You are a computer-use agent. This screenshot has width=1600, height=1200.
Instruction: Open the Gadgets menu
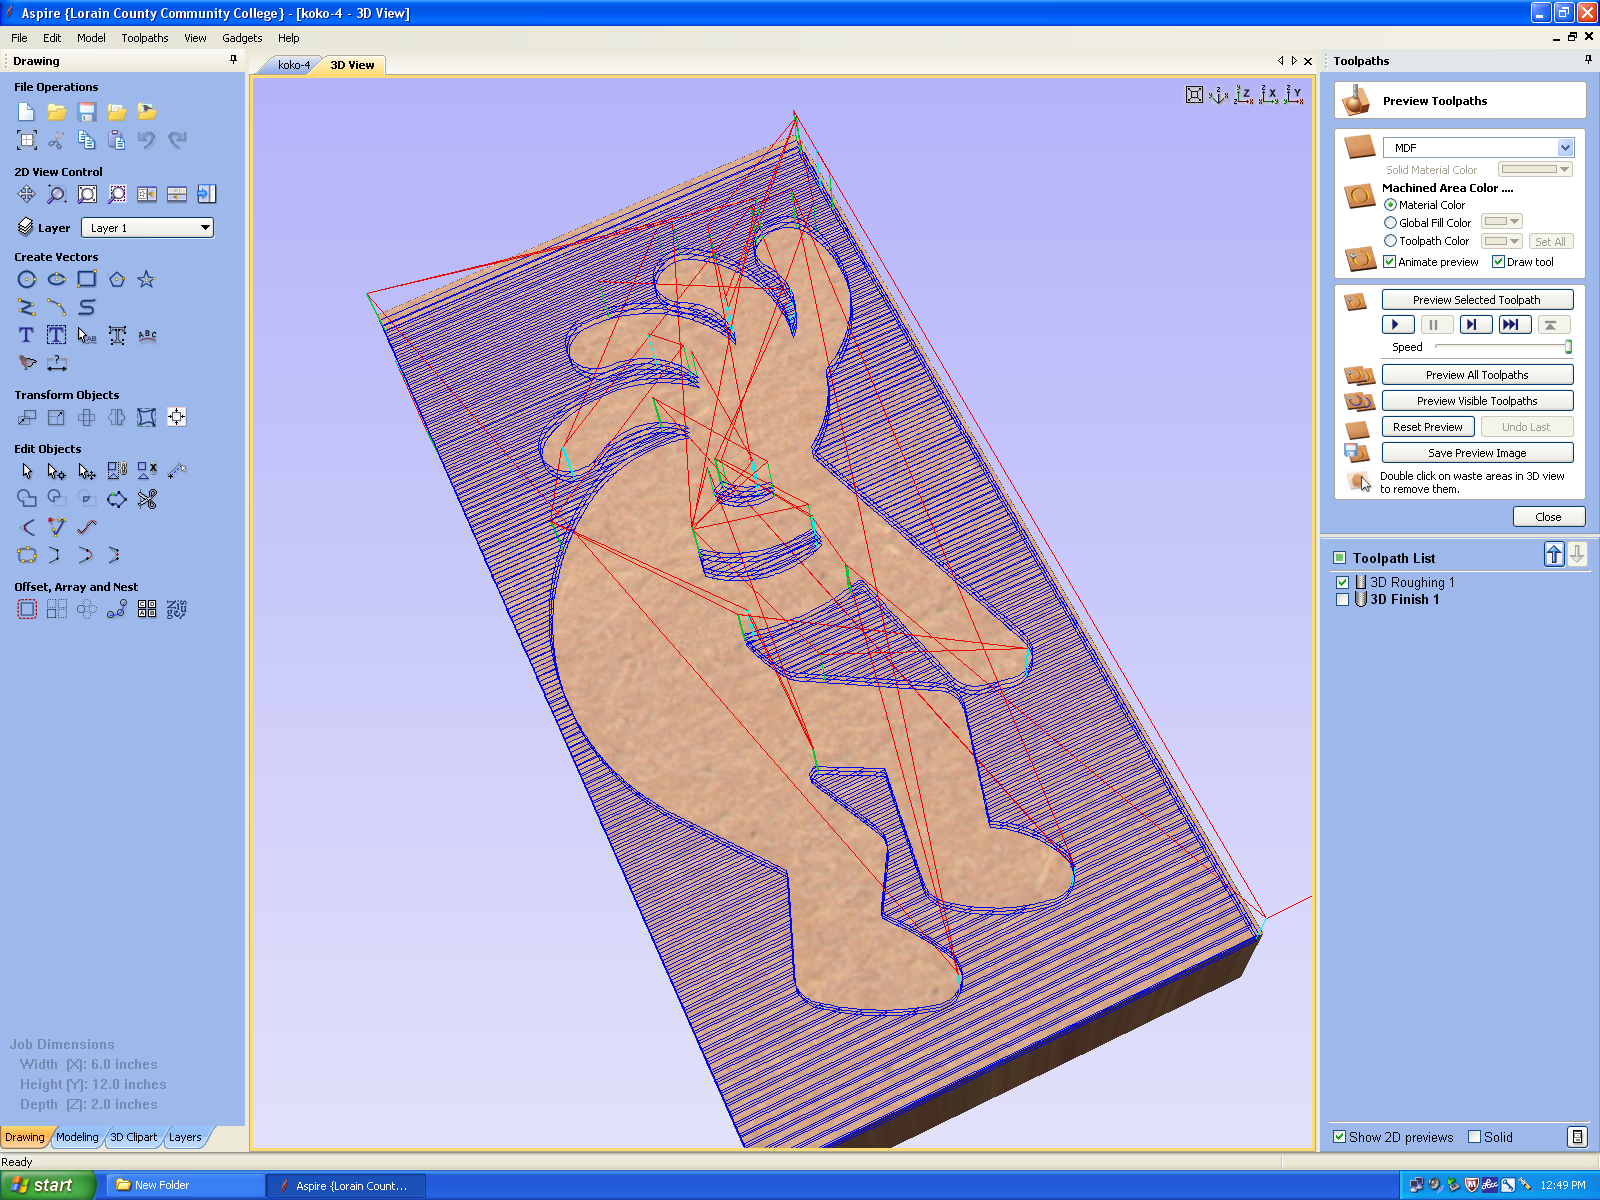click(x=242, y=38)
